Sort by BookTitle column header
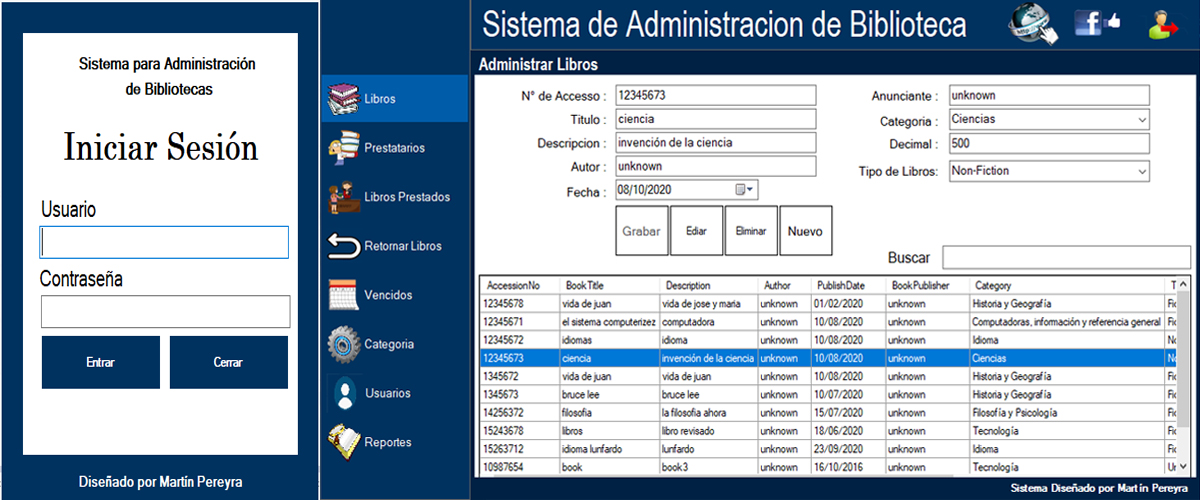The image size is (1200, 500). (609, 285)
